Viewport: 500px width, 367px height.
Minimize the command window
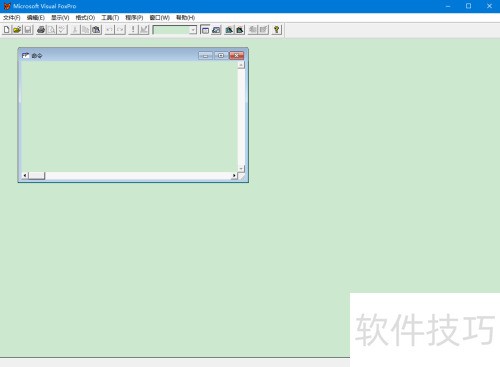pyautogui.click(x=205, y=55)
